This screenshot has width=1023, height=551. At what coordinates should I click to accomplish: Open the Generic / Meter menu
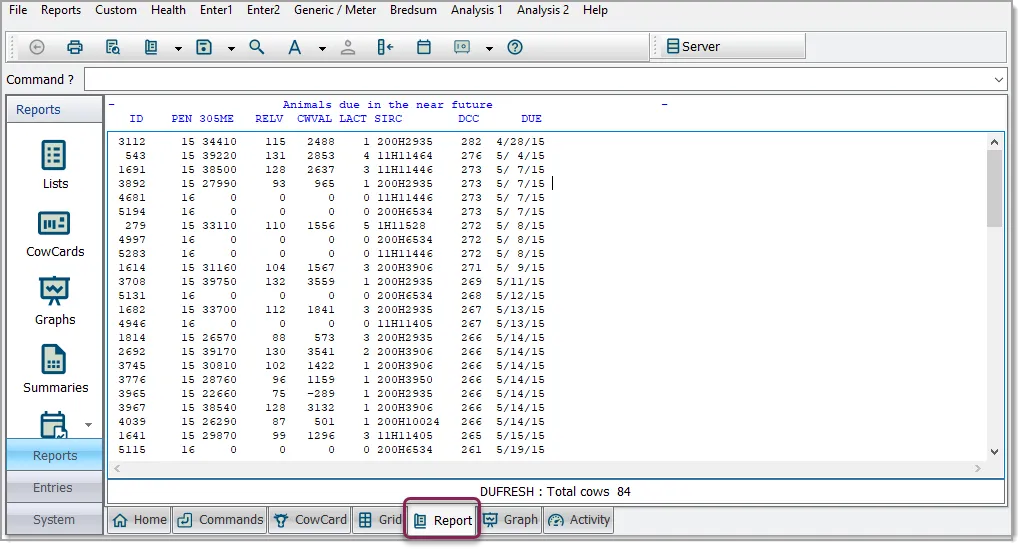(x=335, y=10)
